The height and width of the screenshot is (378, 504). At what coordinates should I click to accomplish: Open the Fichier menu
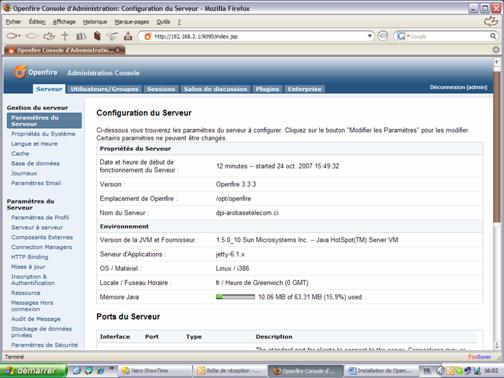13,22
